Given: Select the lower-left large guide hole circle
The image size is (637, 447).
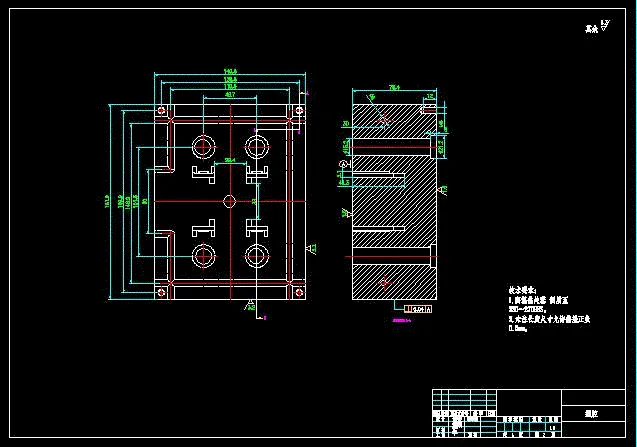Looking at the screenshot, I should coord(204,256).
